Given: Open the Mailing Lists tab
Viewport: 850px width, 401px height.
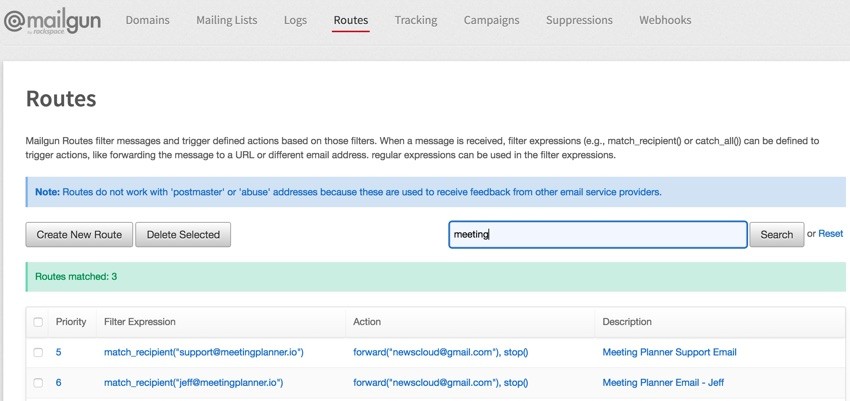Looking at the screenshot, I should [227, 20].
